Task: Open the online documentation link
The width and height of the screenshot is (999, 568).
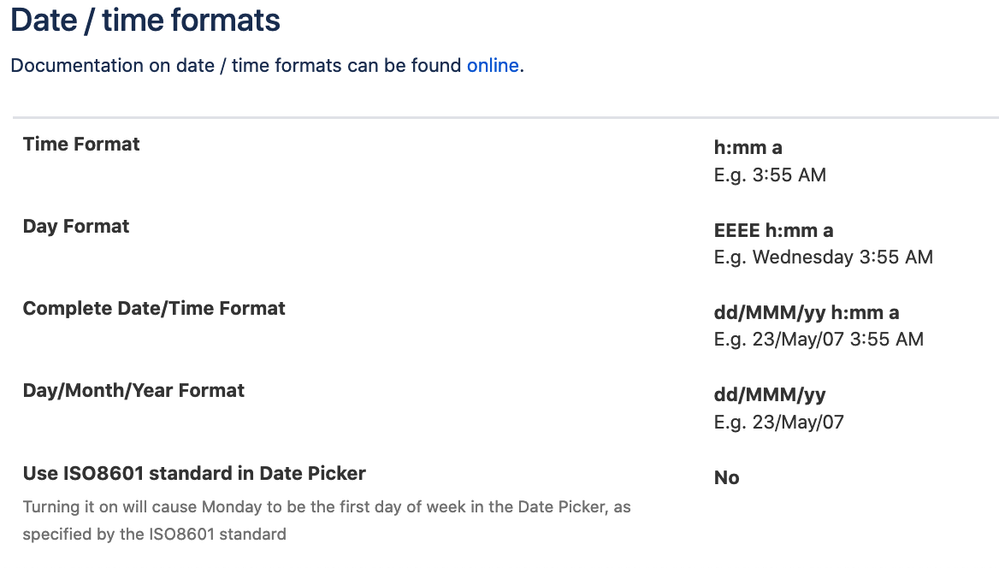Action: coord(492,66)
